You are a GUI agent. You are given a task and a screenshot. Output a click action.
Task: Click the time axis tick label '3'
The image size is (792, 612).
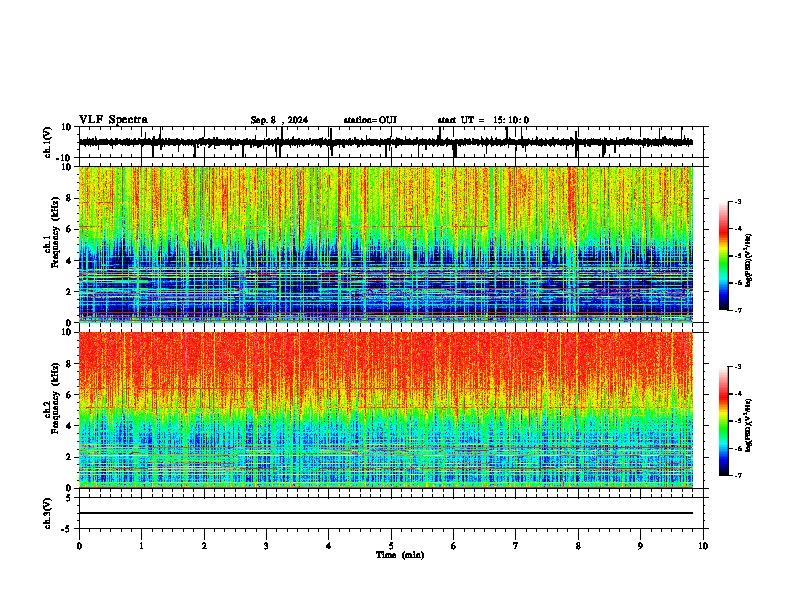coord(266,546)
